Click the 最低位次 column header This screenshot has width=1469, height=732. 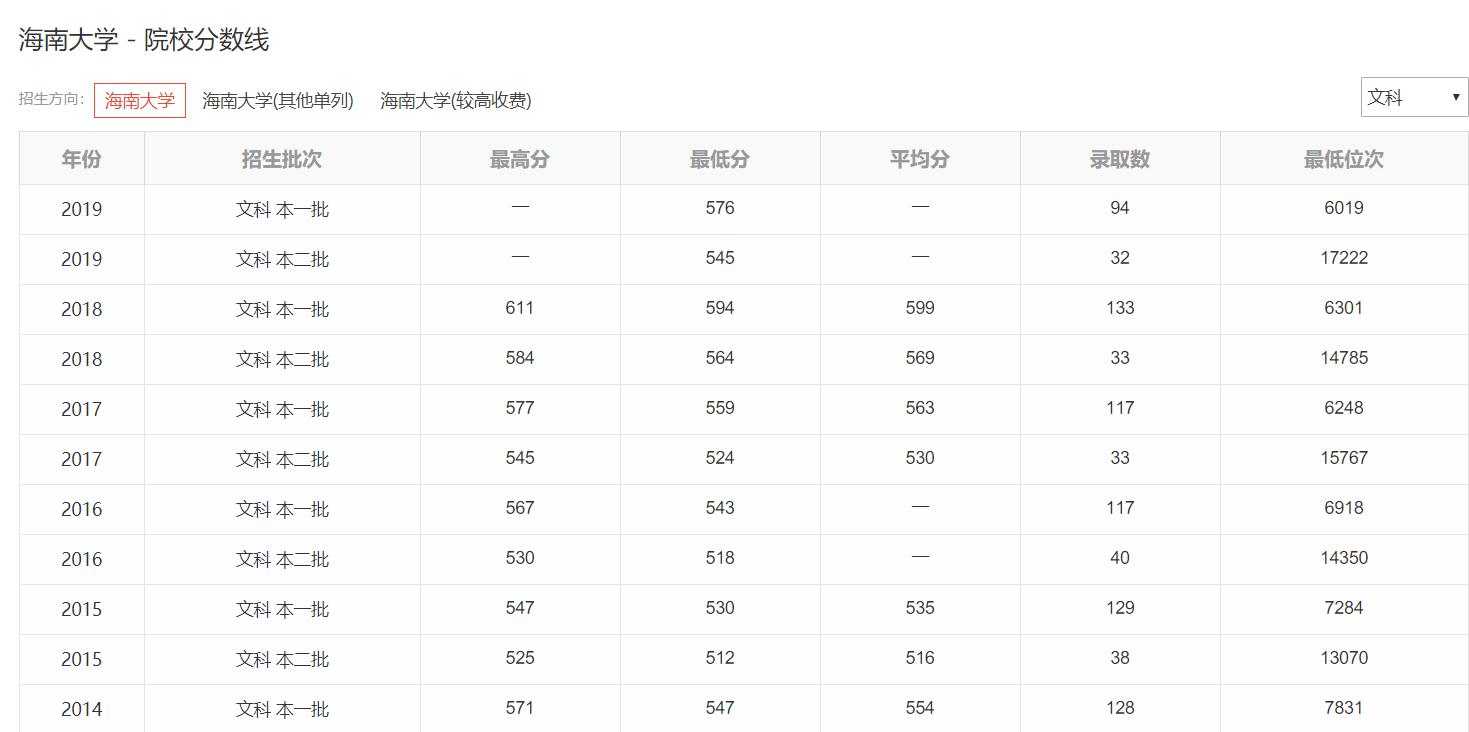coord(1342,158)
